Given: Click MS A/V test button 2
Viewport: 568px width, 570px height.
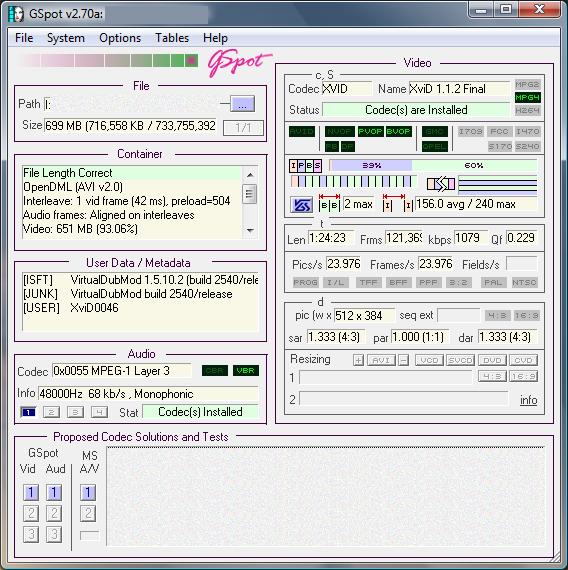Looking at the screenshot, I should (x=88, y=513).
